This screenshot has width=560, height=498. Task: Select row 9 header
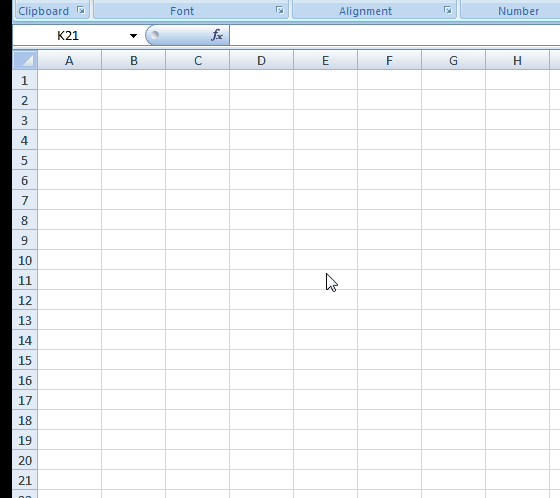coord(25,240)
